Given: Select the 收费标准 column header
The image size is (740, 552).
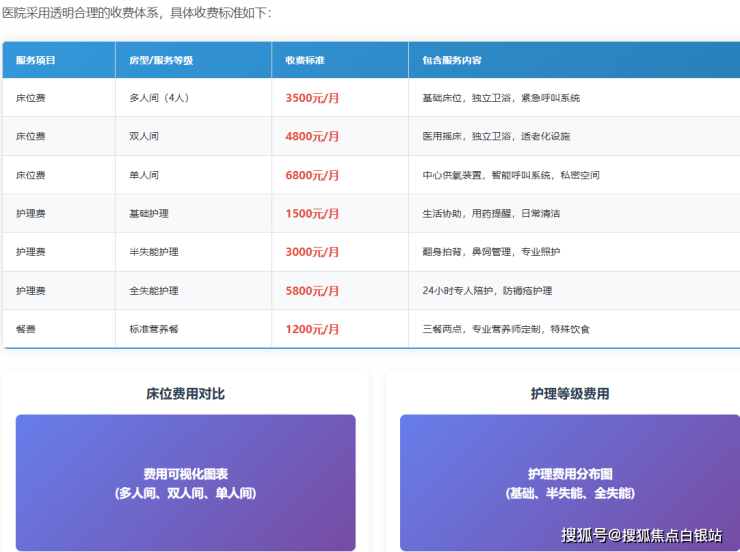Looking at the screenshot, I should (305, 60).
